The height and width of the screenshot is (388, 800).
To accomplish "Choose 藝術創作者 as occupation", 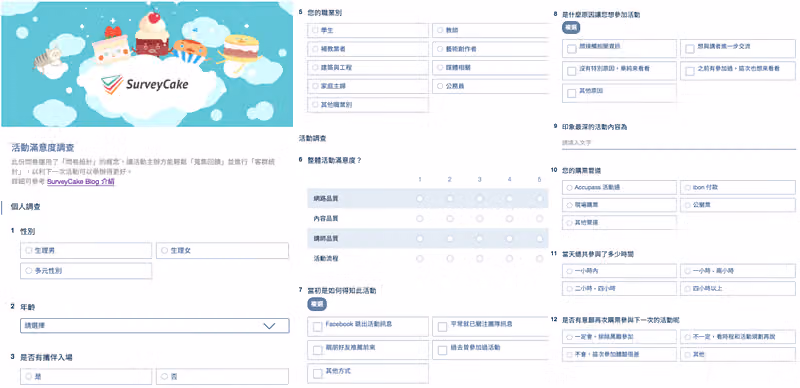I will (x=490, y=49).
